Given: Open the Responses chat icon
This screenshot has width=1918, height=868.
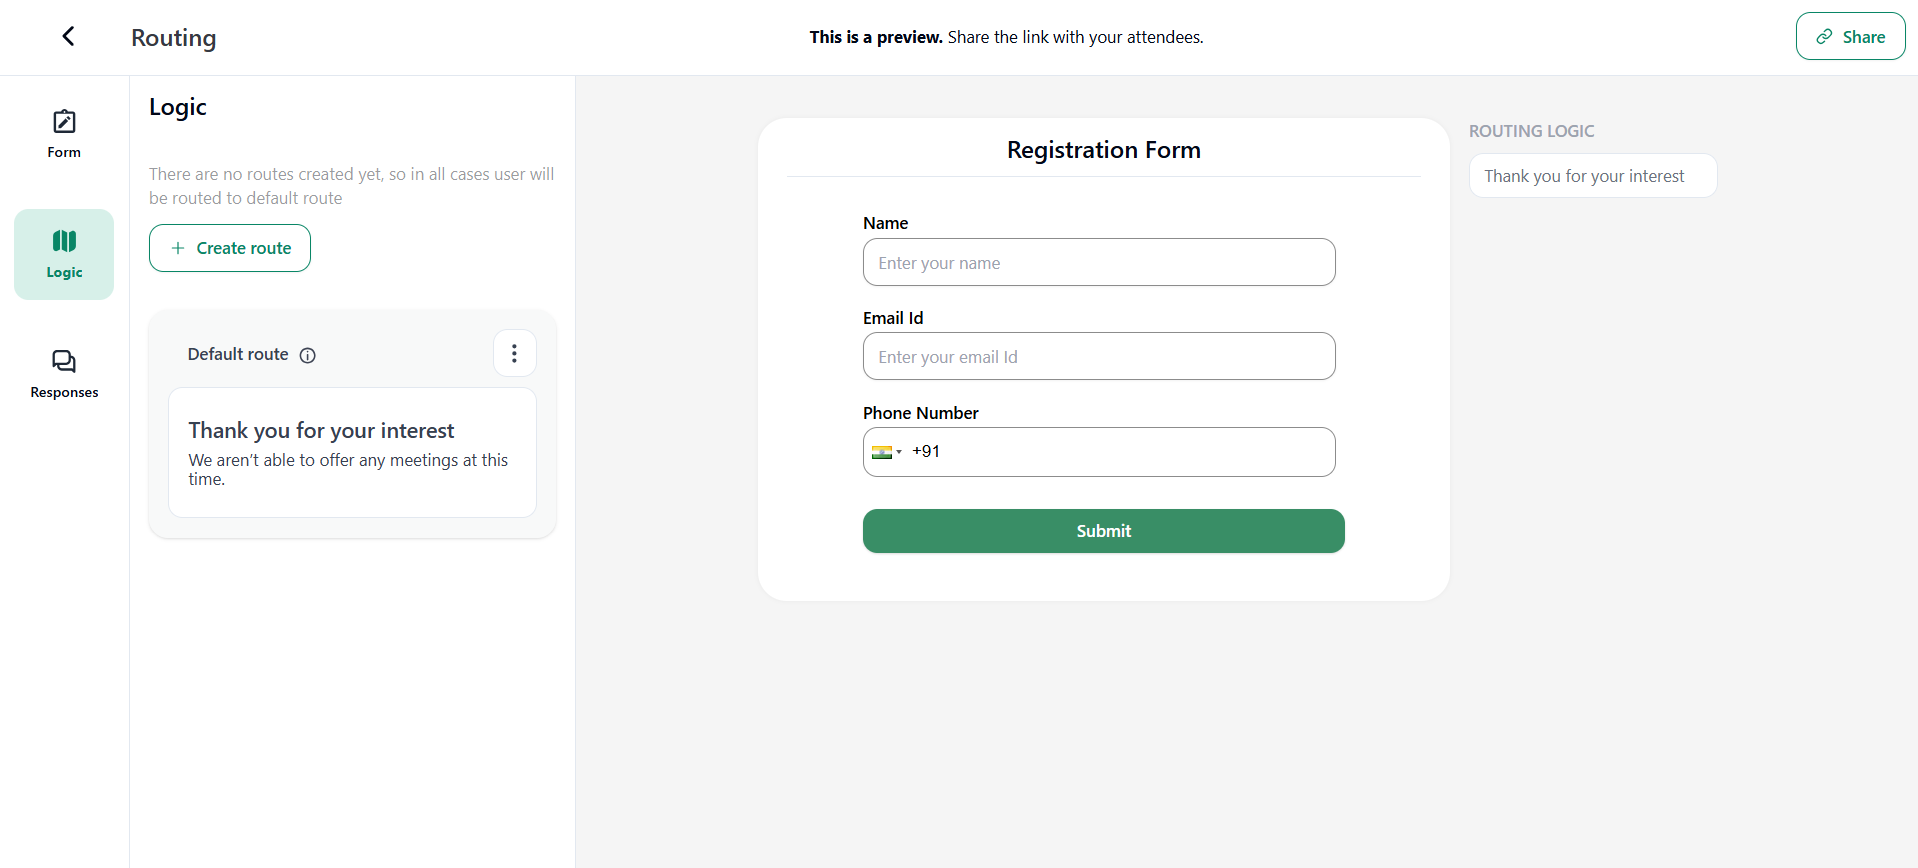Looking at the screenshot, I should [64, 361].
